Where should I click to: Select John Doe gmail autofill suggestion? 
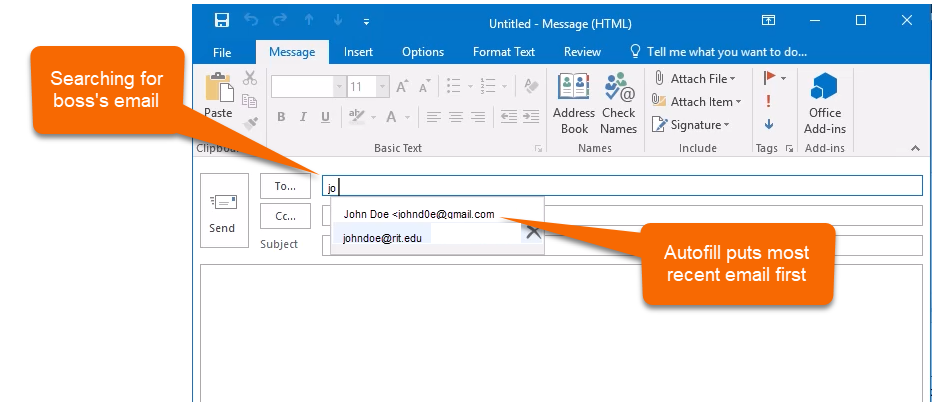(420, 214)
